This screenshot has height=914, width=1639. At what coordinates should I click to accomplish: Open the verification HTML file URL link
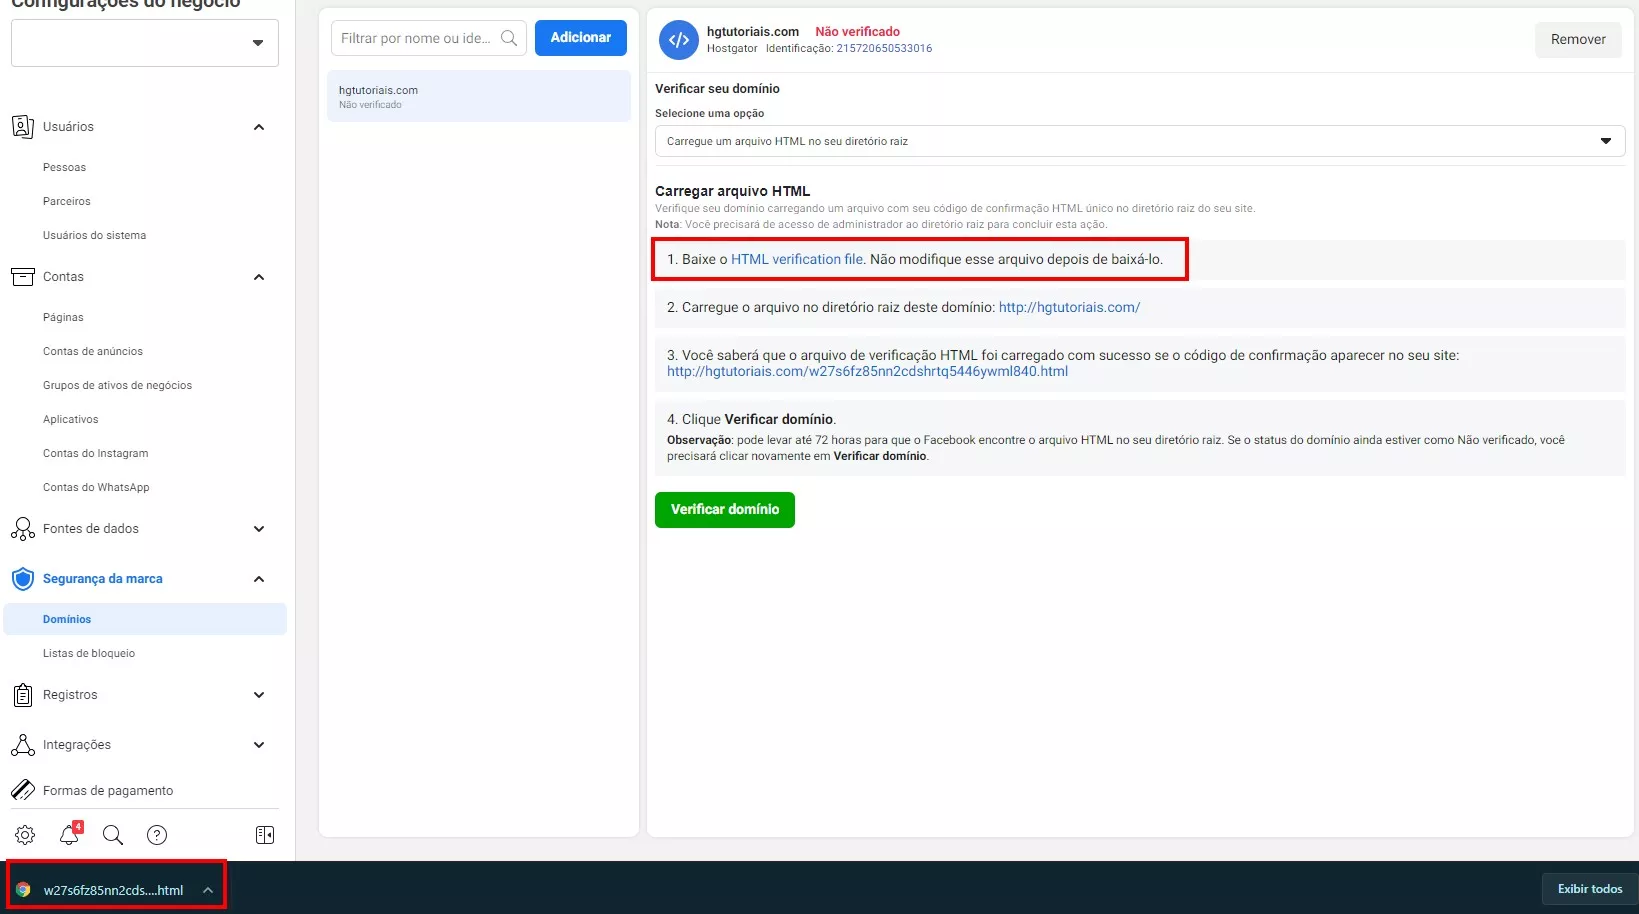click(x=867, y=371)
